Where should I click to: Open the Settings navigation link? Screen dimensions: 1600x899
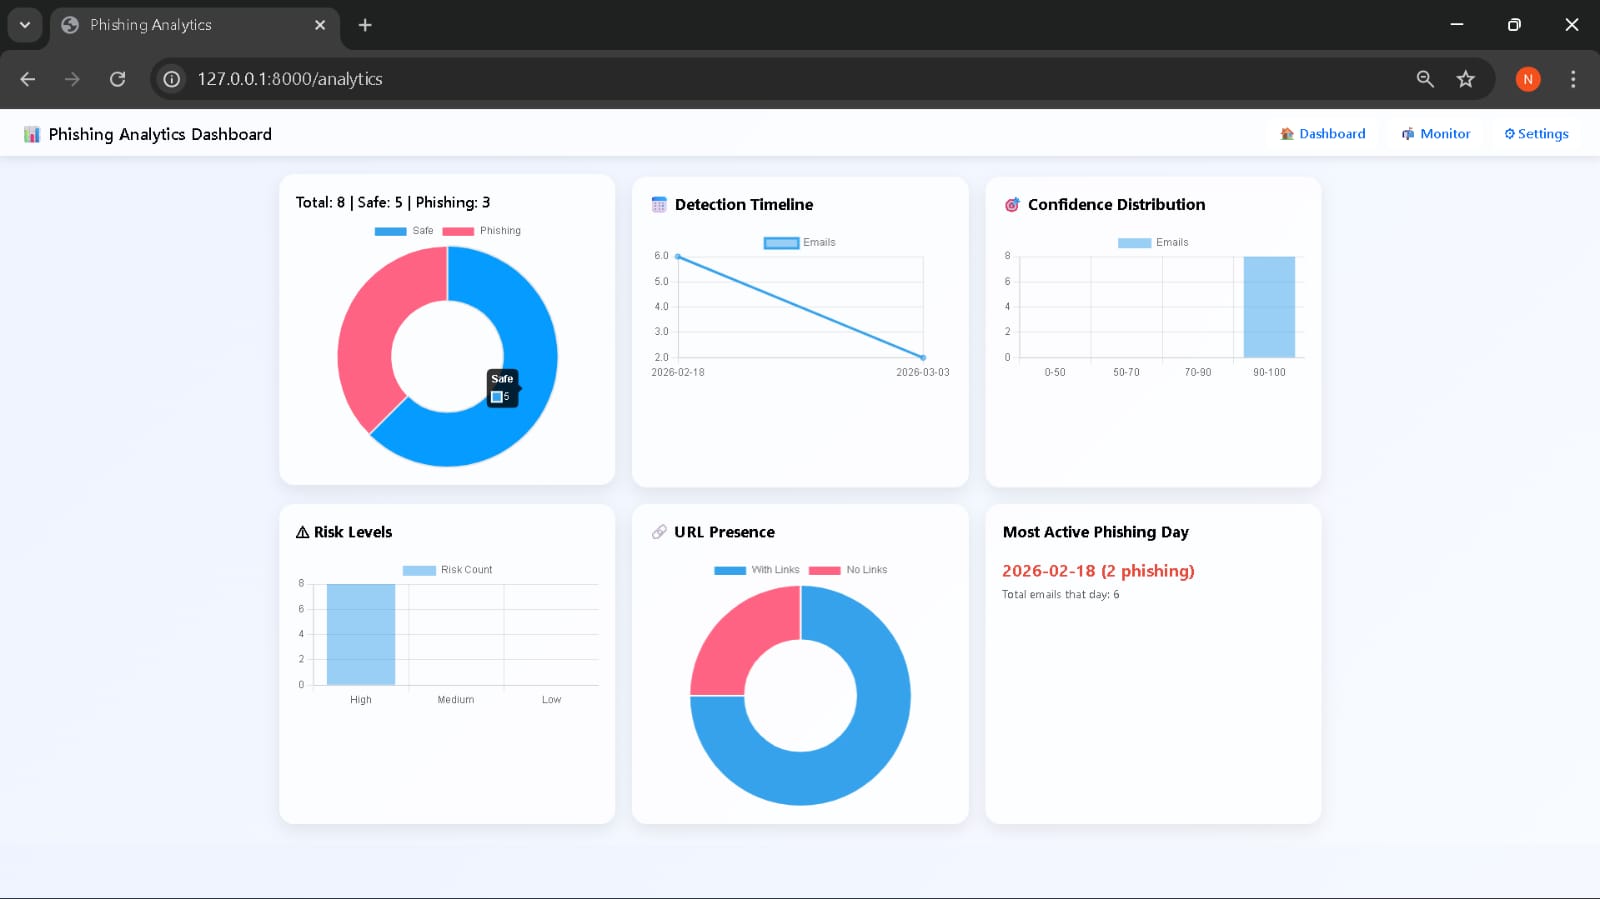point(1536,134)
